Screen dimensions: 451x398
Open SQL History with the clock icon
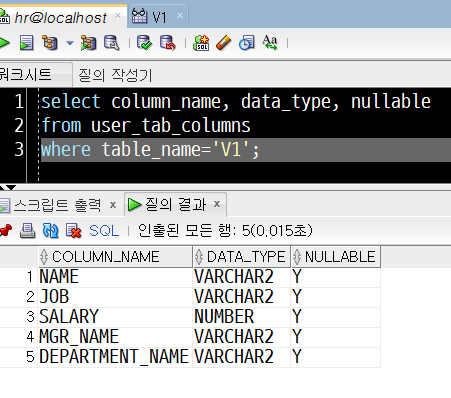pyautogui.click(x=247, y=43)
